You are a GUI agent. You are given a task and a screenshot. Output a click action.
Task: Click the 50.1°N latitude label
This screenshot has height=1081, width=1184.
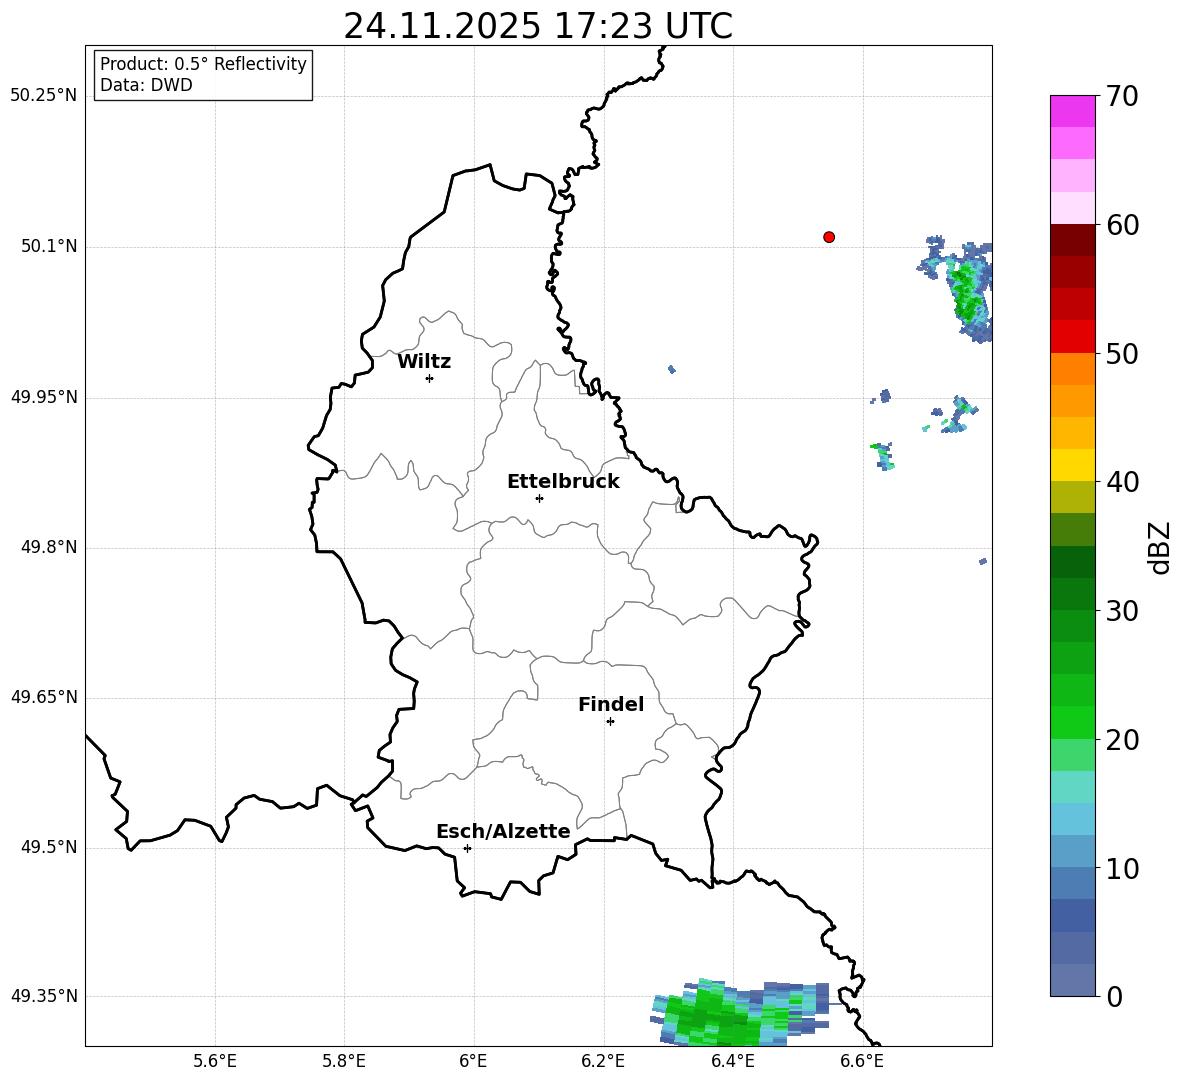click(x=49, y=247)
